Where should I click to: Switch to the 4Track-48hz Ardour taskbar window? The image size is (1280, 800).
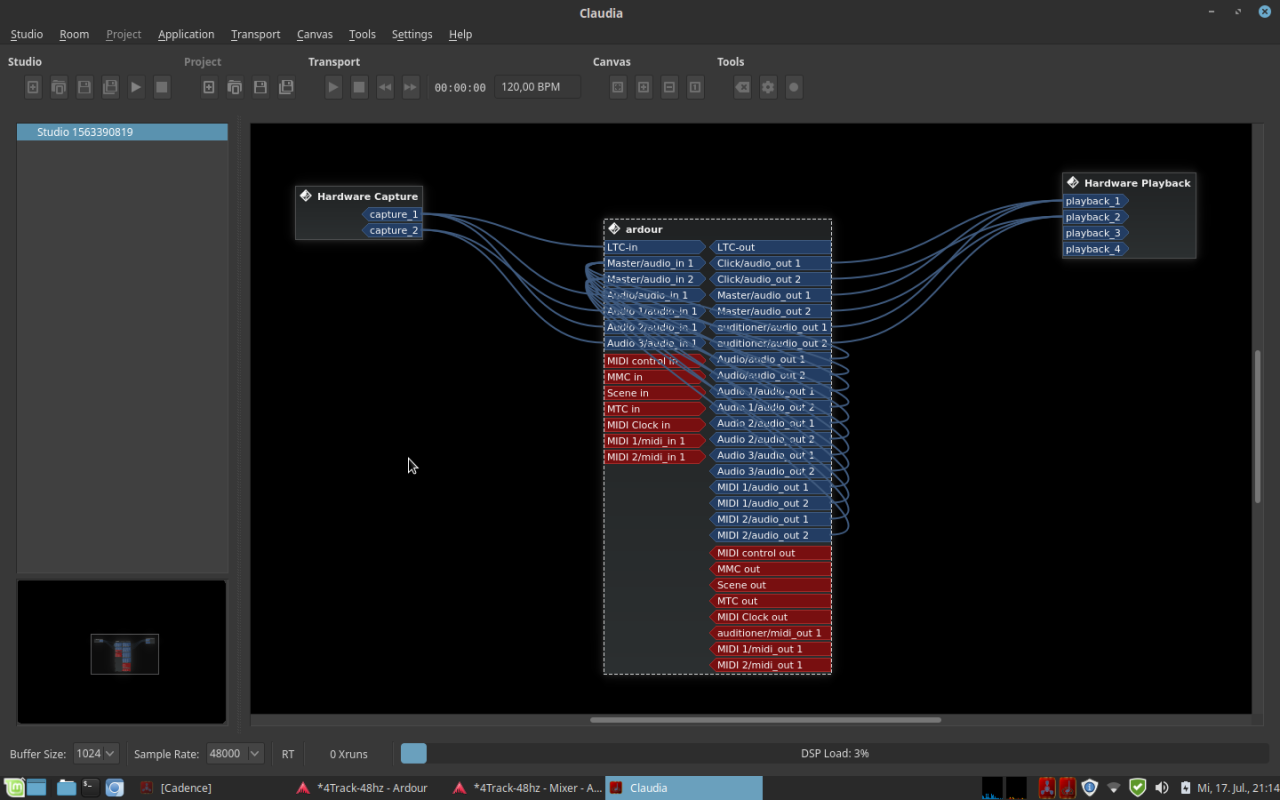363,788
